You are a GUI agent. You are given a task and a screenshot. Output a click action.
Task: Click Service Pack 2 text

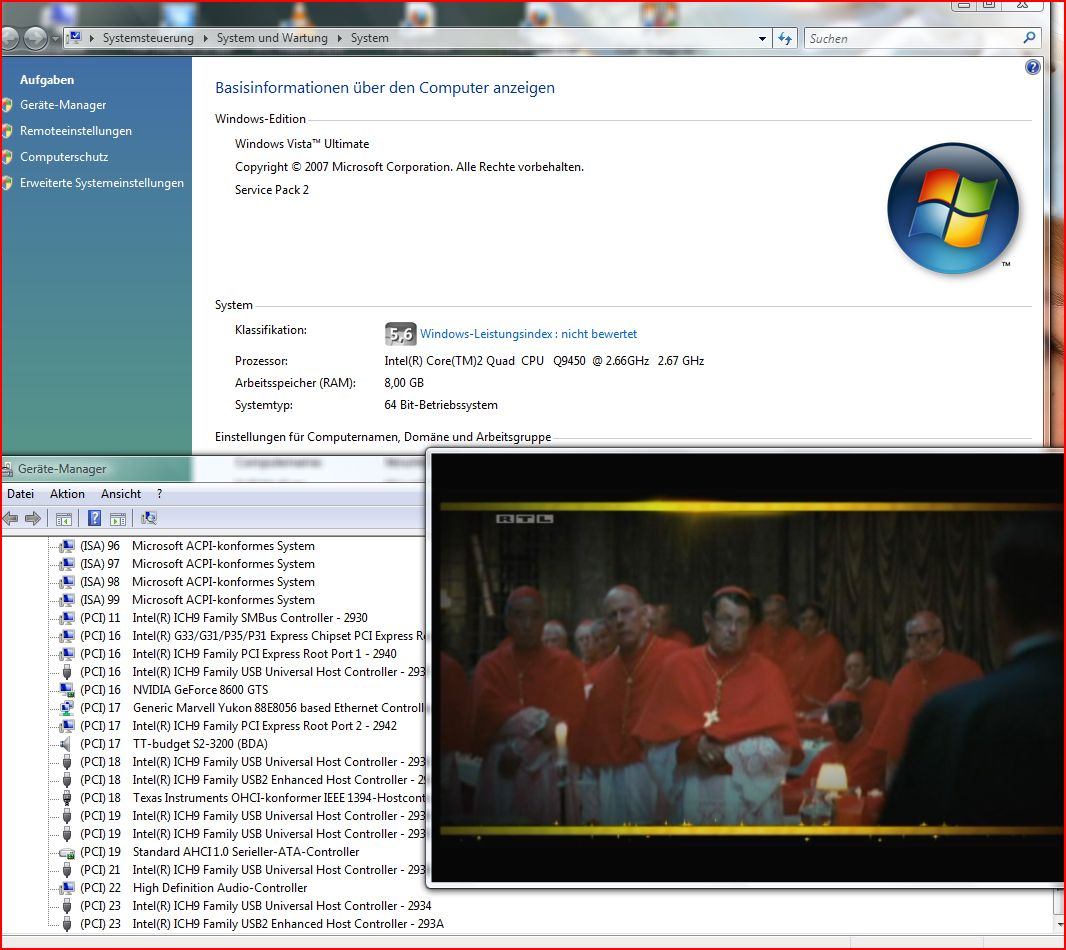(272, 190)
